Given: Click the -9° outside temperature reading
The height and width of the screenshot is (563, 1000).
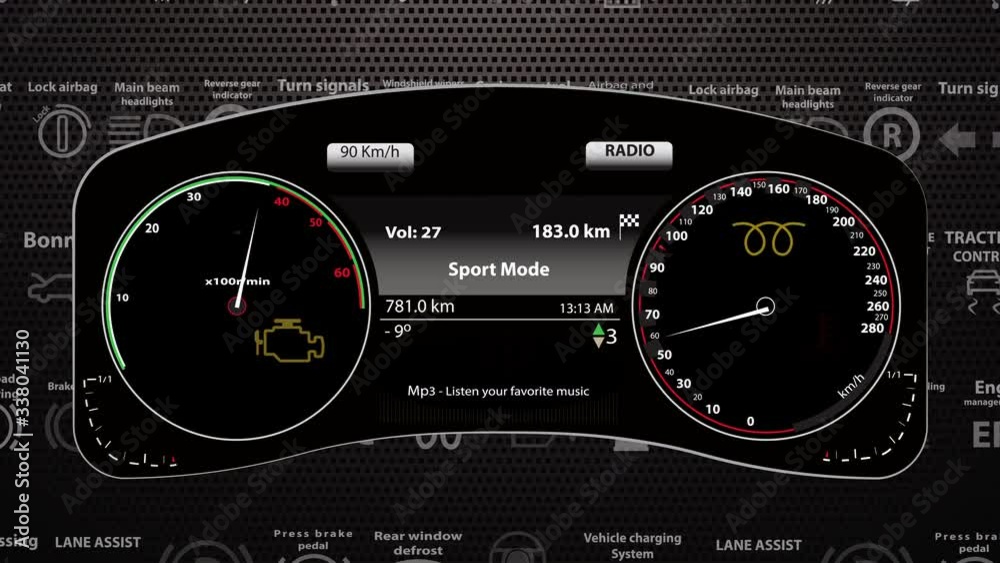Looking at the screenshot, I should [x=398, y=331].
